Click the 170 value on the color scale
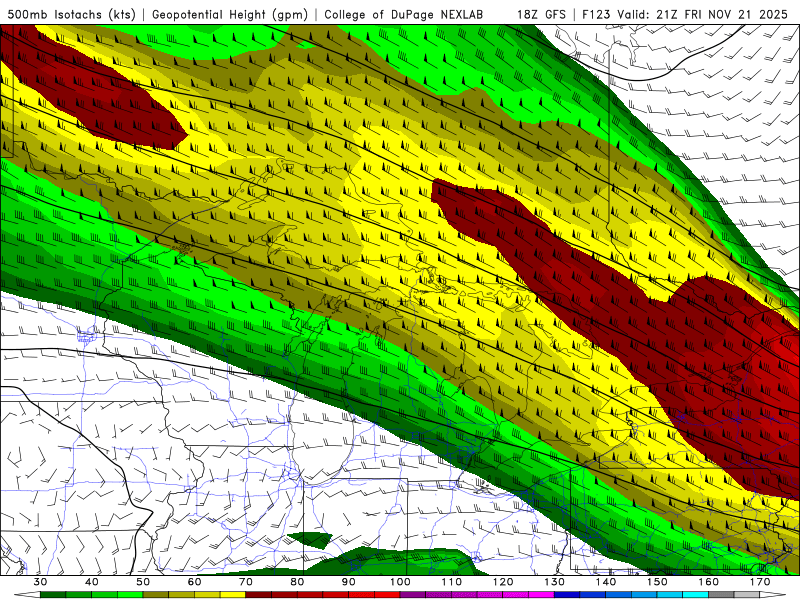Screen dimensions: 800x600 tap(760, 582)
